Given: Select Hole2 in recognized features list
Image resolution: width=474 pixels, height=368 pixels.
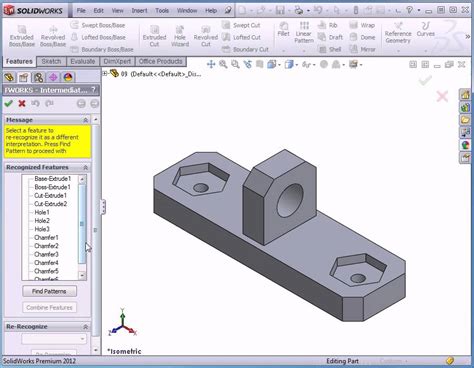Looking at the screenshot, I should coord(42,221).
